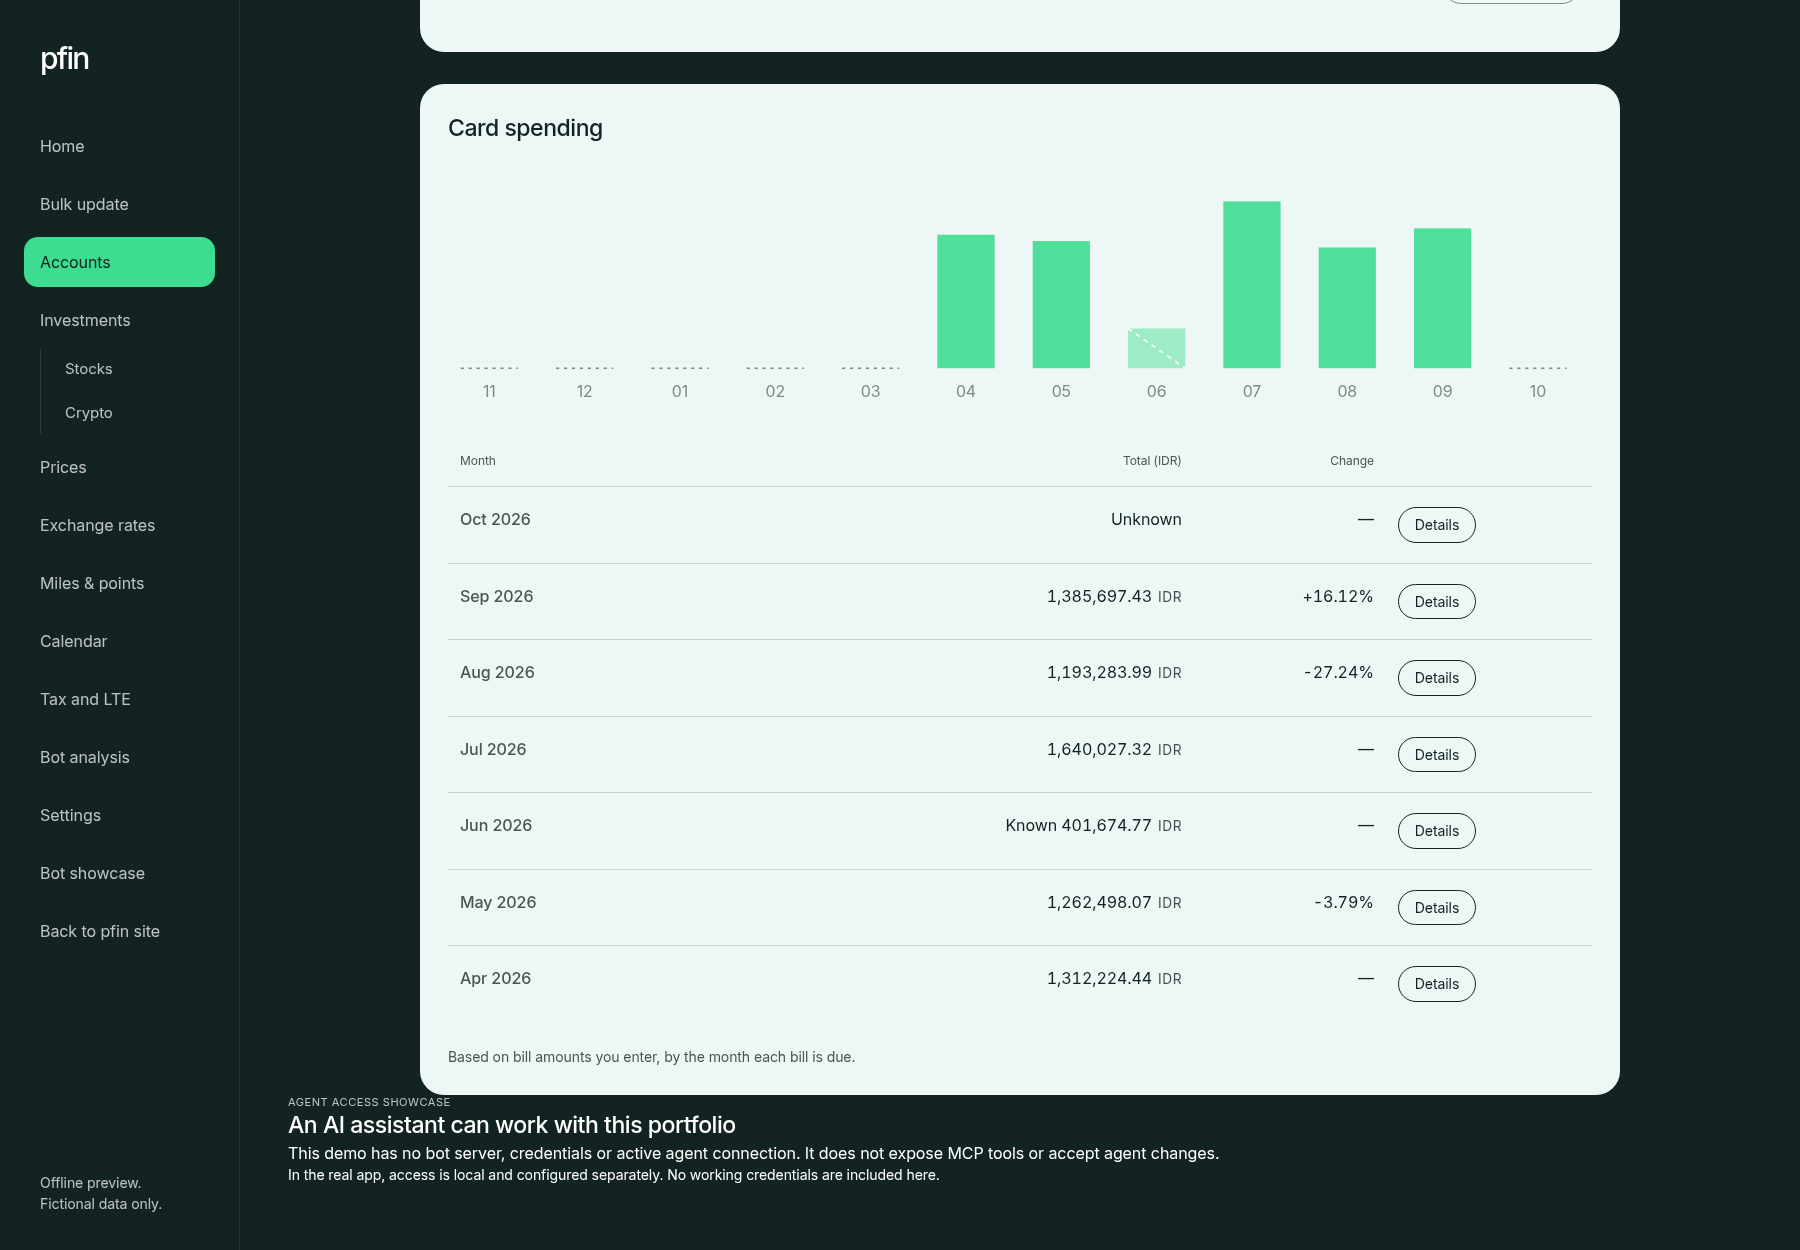1800x1250 pixels.
Task: Click the month 09 bar in chart
Action: pyautogui.click(x=1442, y=298)
